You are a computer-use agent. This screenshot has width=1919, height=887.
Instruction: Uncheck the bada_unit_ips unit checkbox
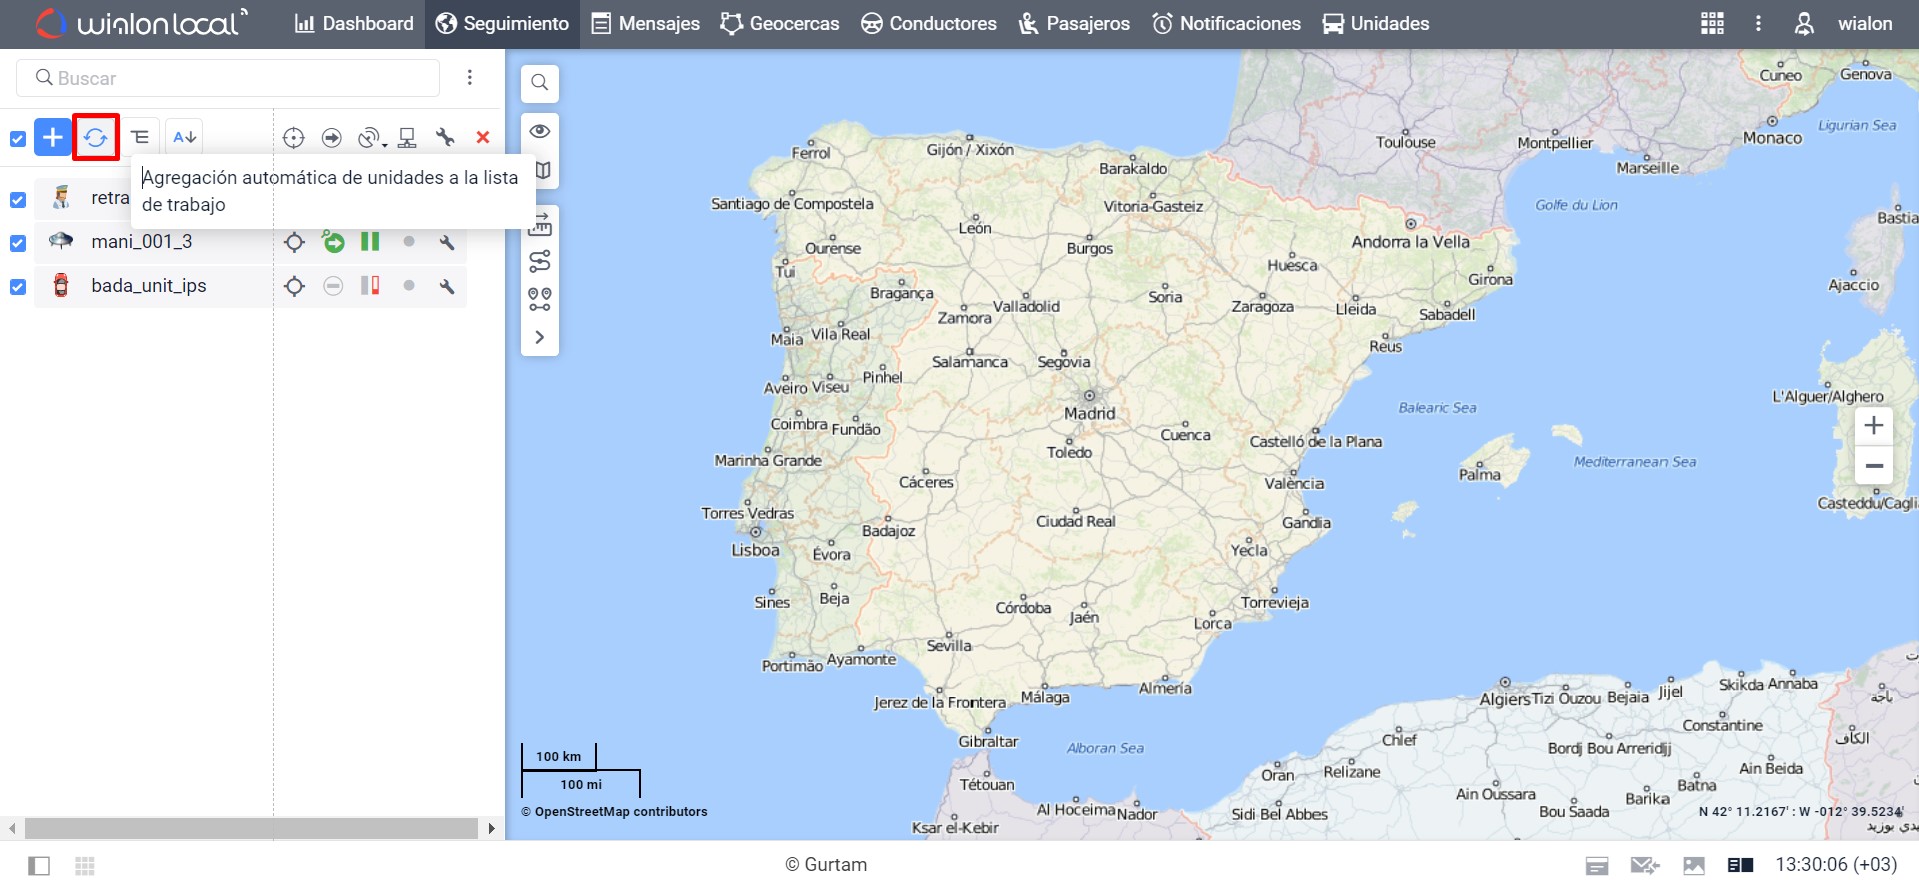[18, 286]
